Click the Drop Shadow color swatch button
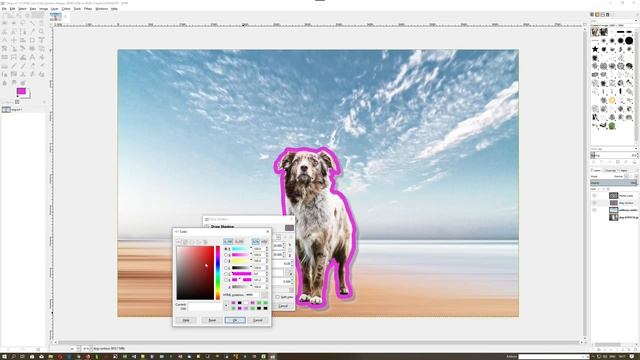 pos(289,227)
